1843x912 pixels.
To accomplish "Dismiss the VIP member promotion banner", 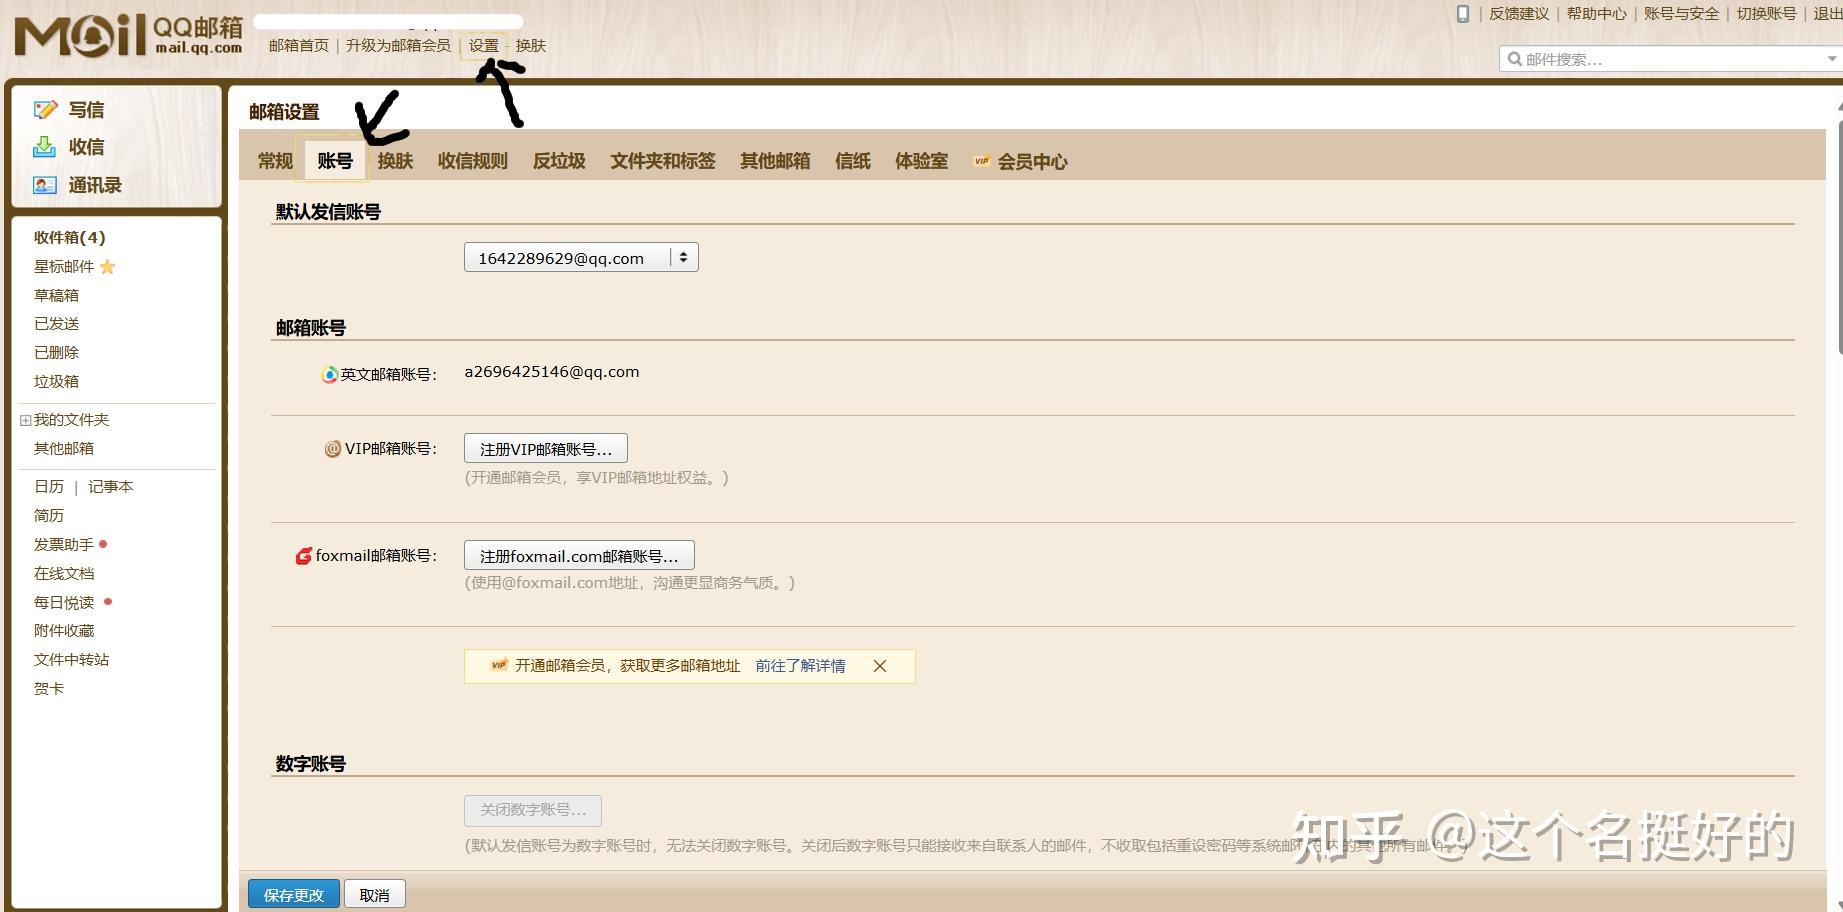I will click(880, 665).
